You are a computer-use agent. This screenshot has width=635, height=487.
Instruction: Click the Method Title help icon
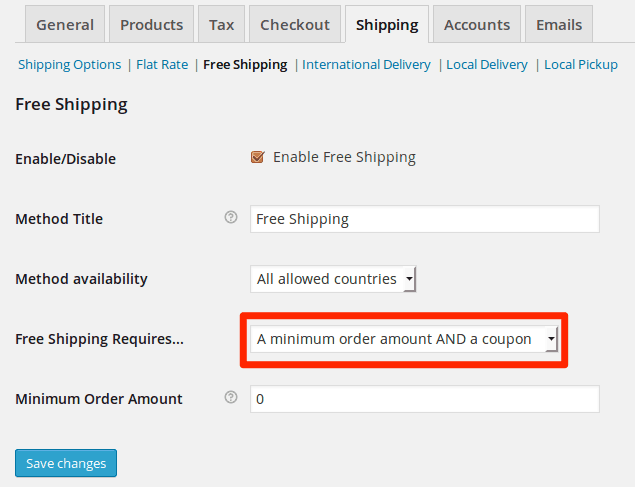(231, 217)
